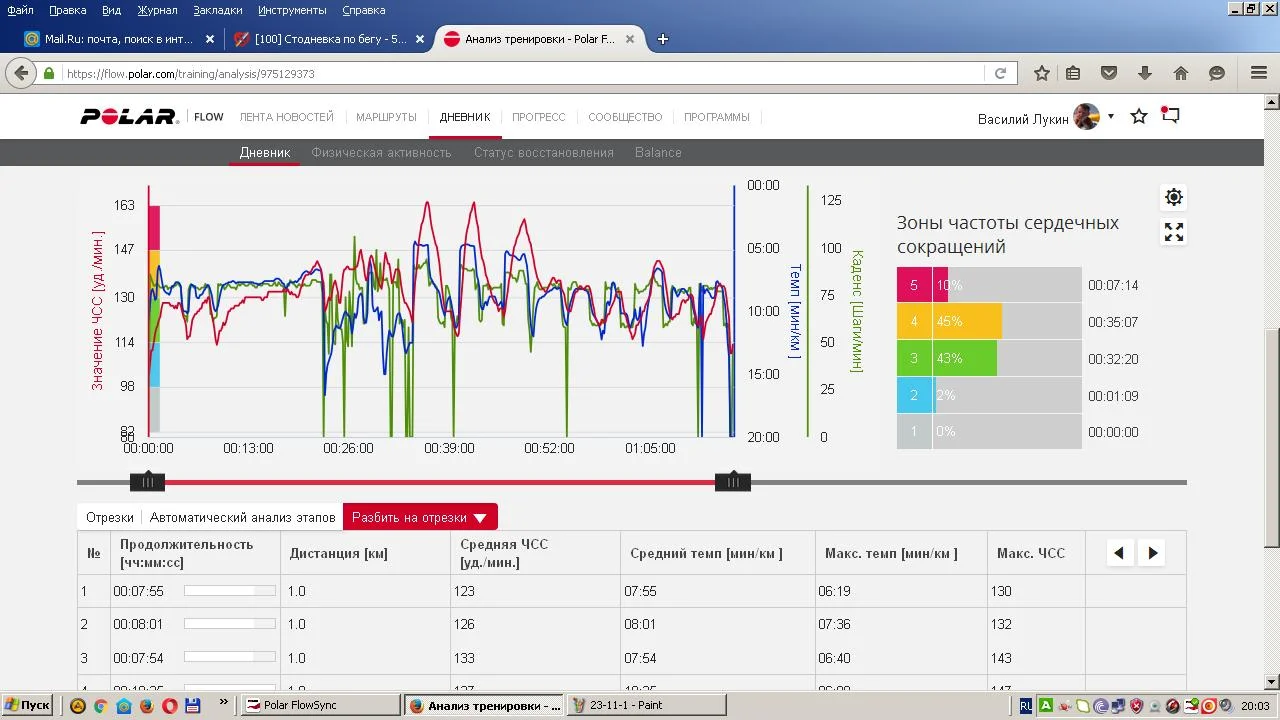Image resolution: width=1280 pixels, height=720 pixels.
Task: Click the browser home icon
Action: coord(1181,73)
